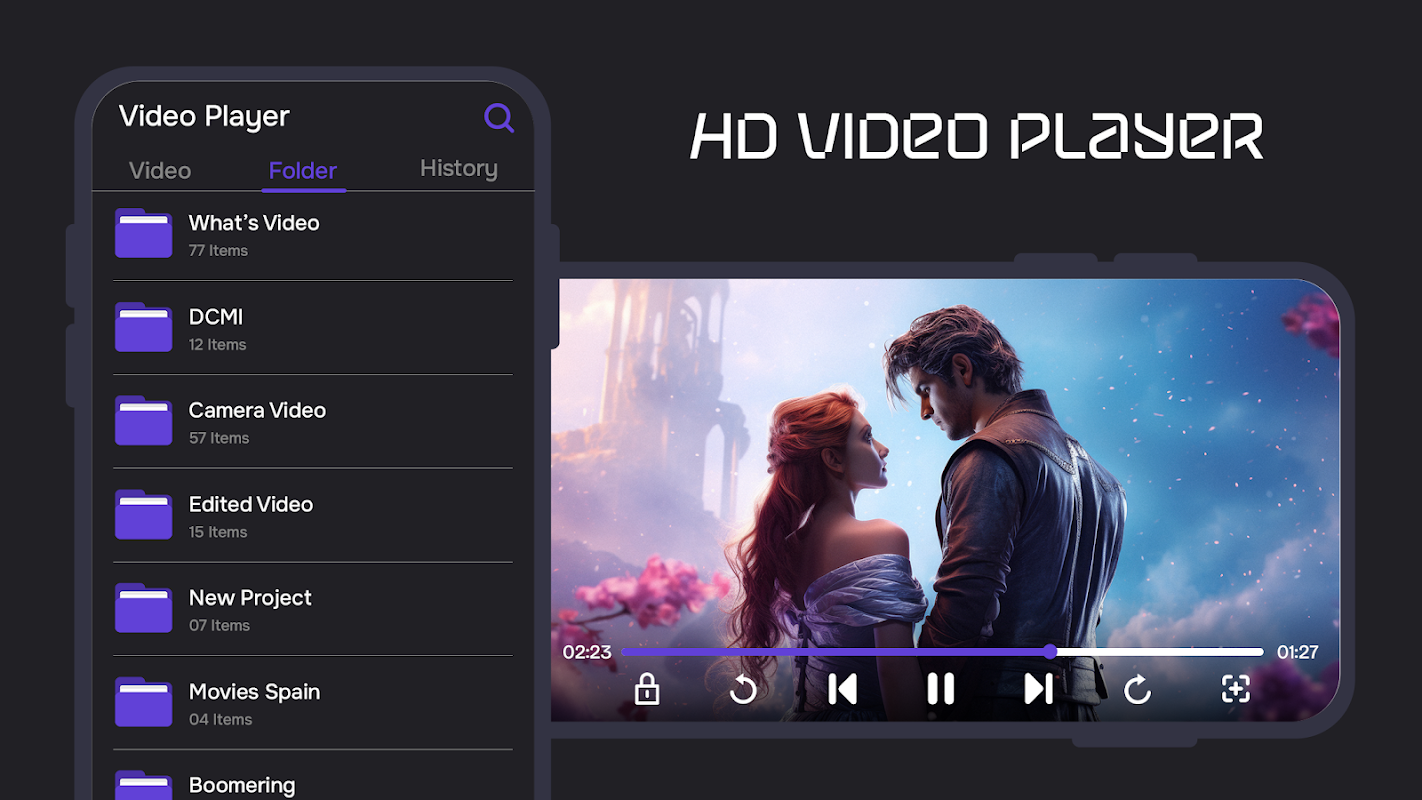Click the HD Video Player heading
This screenshot has width=1422, height=800.
(977, 136)
